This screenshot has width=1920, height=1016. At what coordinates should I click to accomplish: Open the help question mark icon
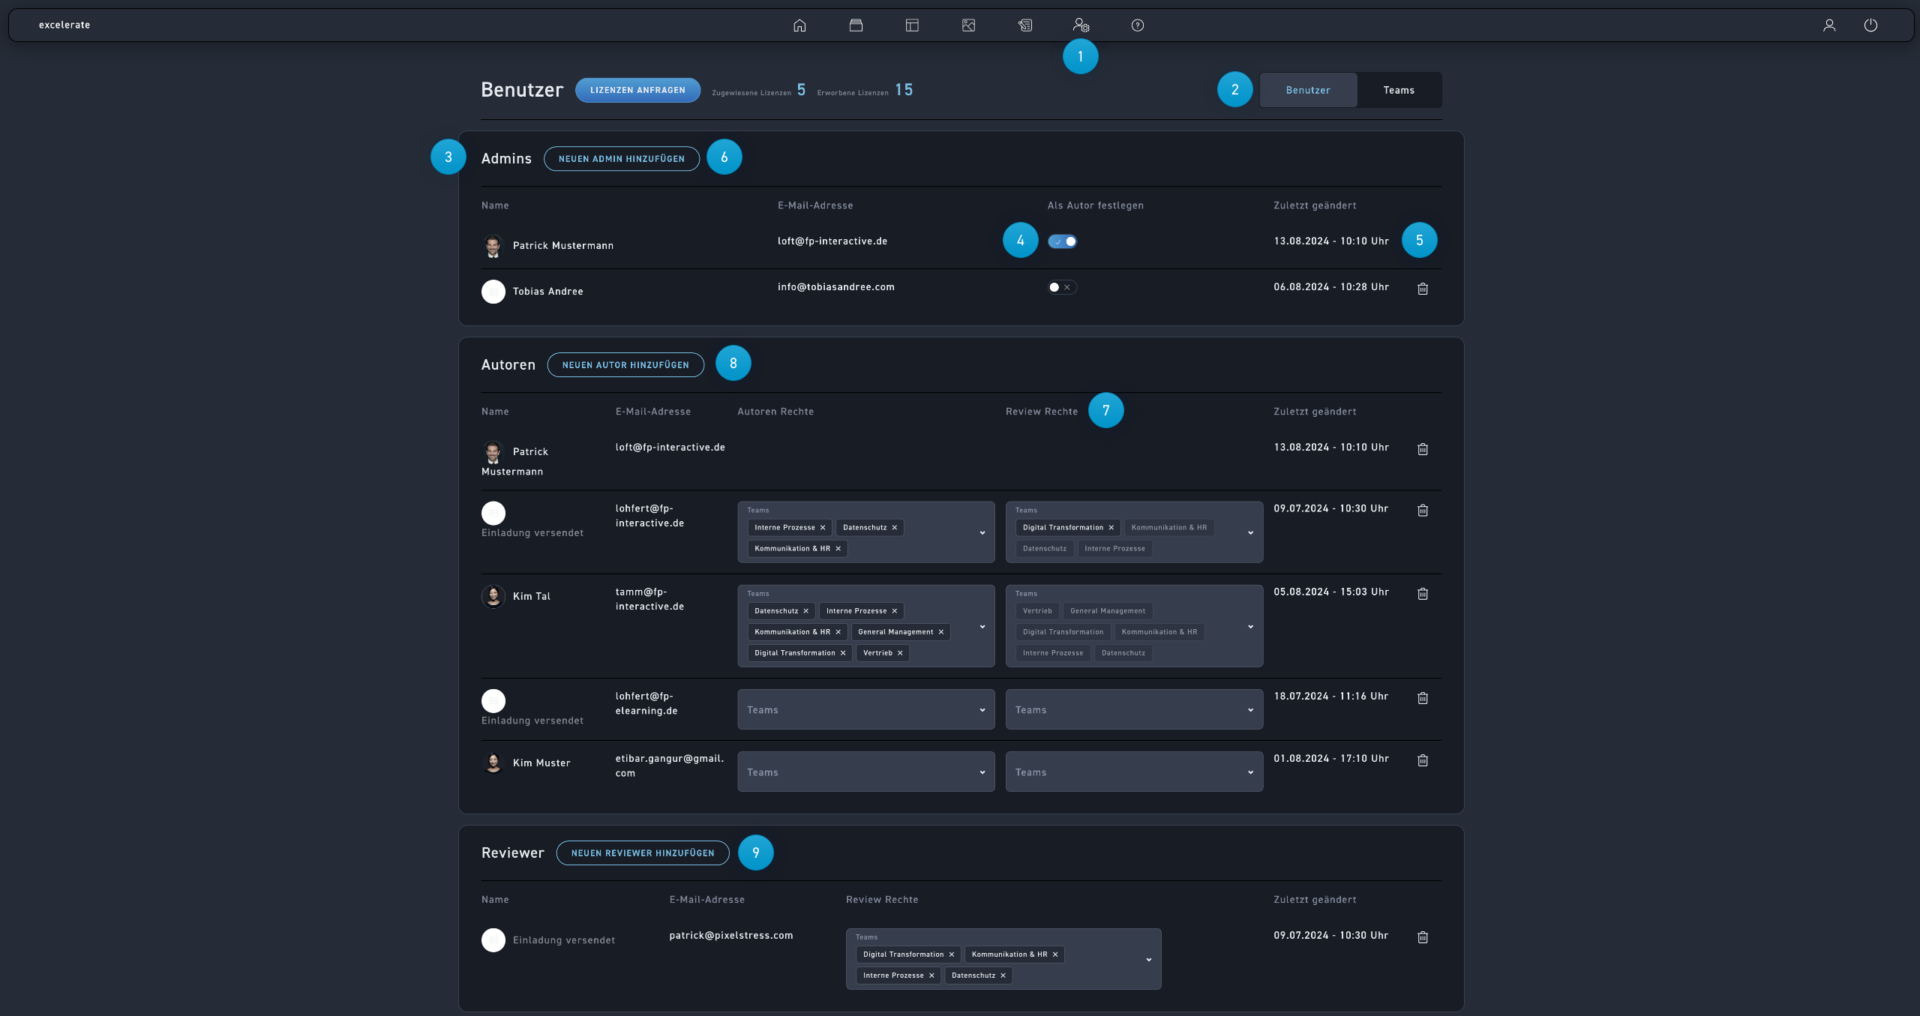(1137, 26)
